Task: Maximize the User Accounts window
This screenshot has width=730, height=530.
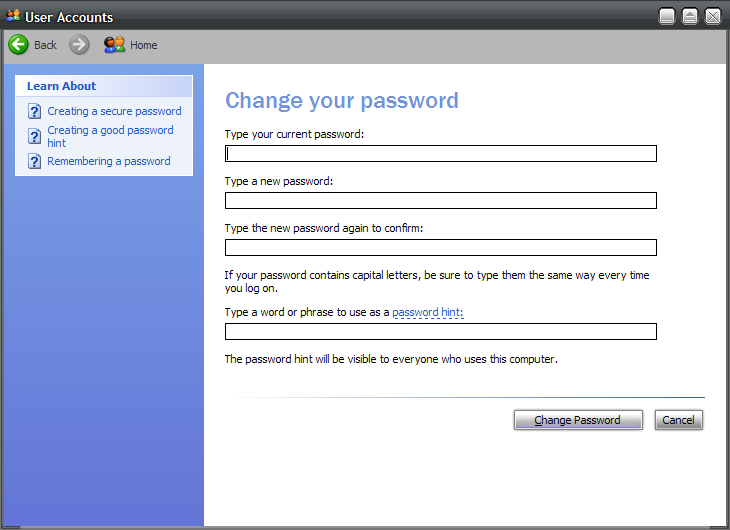Action: (x=690, y=16)
